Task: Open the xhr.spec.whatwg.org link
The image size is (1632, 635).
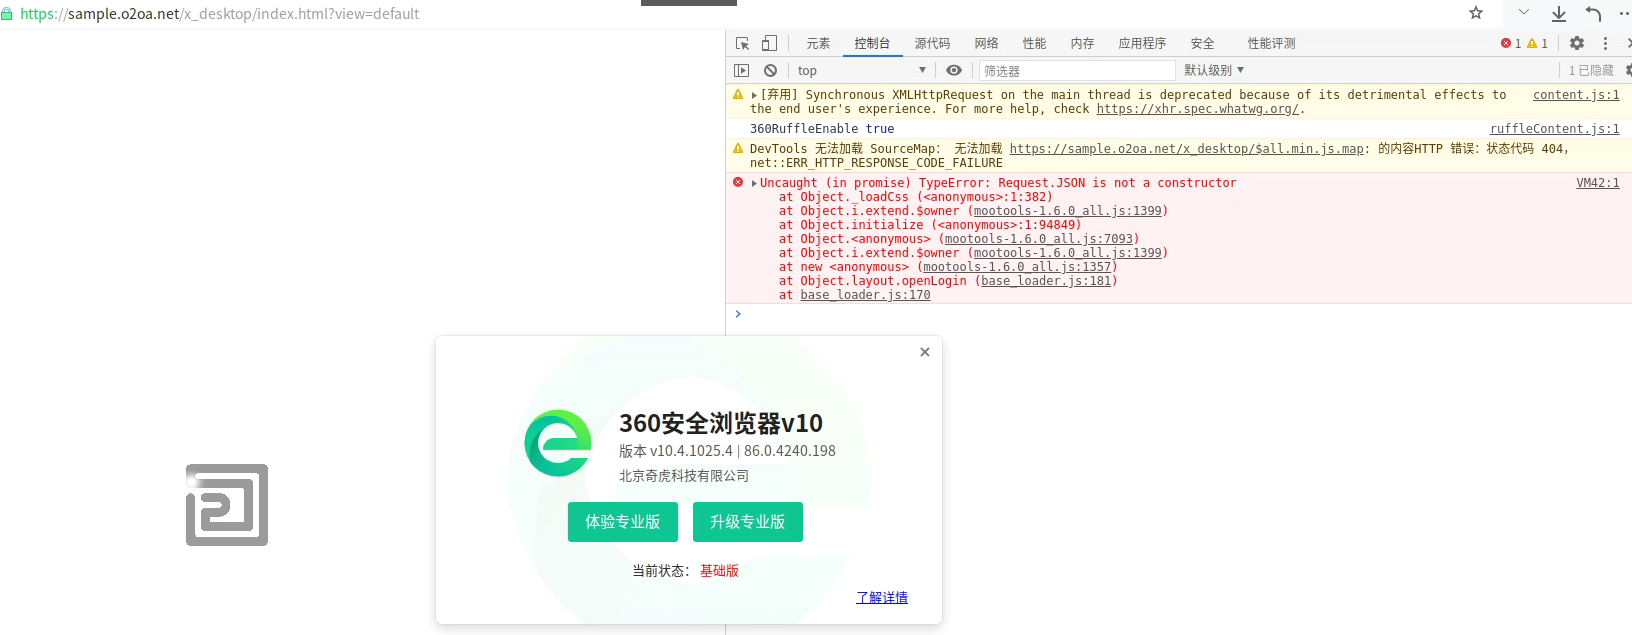Action: 1198,109
